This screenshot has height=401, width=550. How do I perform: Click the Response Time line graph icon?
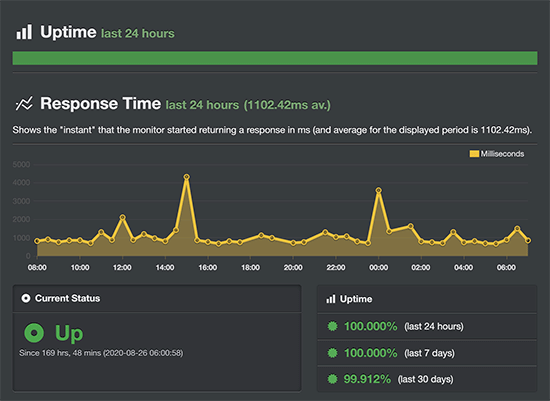[x=24, y=103]
